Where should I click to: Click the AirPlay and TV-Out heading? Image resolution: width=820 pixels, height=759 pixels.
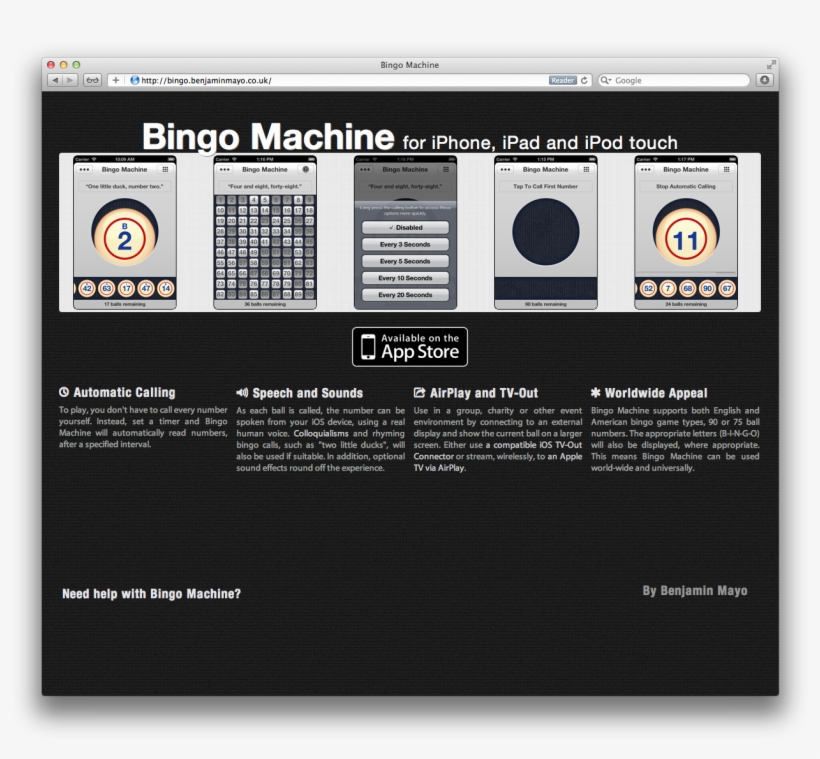point(484,393)
